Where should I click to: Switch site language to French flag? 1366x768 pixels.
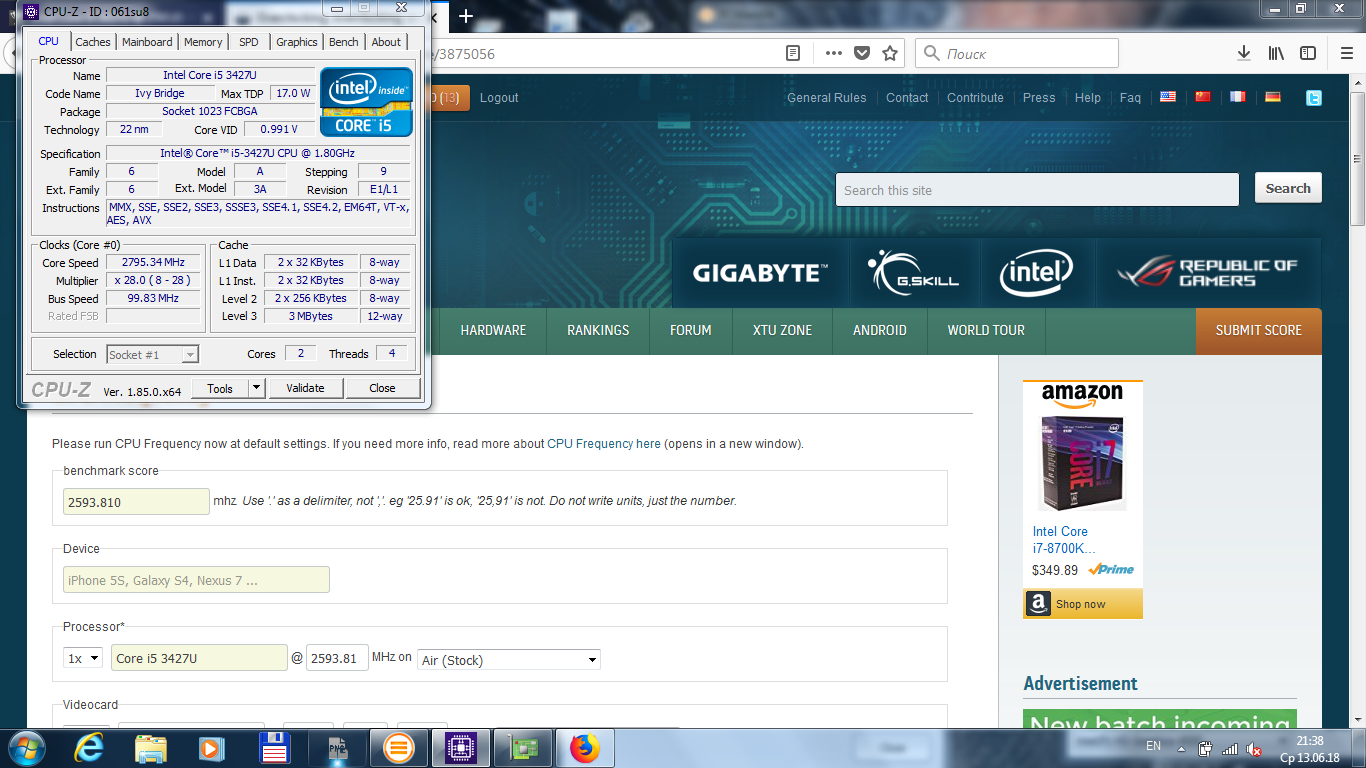click(x=1238, y=97)
